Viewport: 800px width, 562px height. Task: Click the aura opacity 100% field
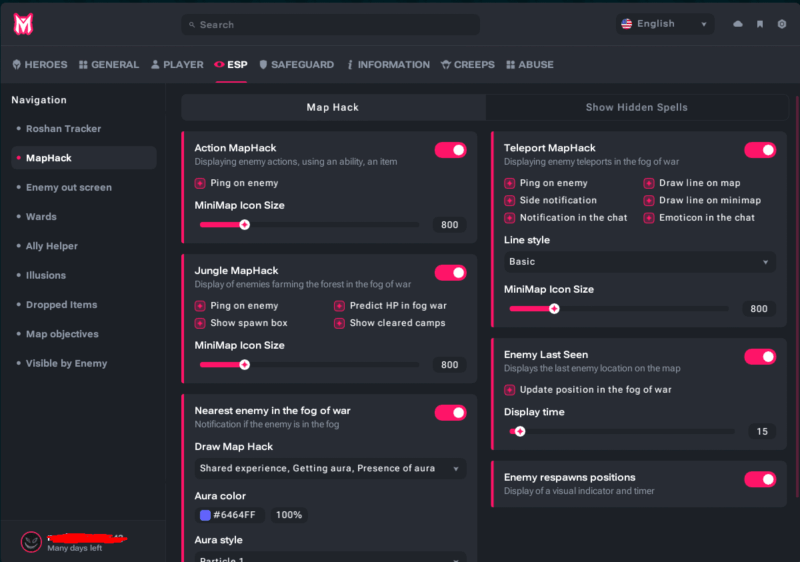289,515
